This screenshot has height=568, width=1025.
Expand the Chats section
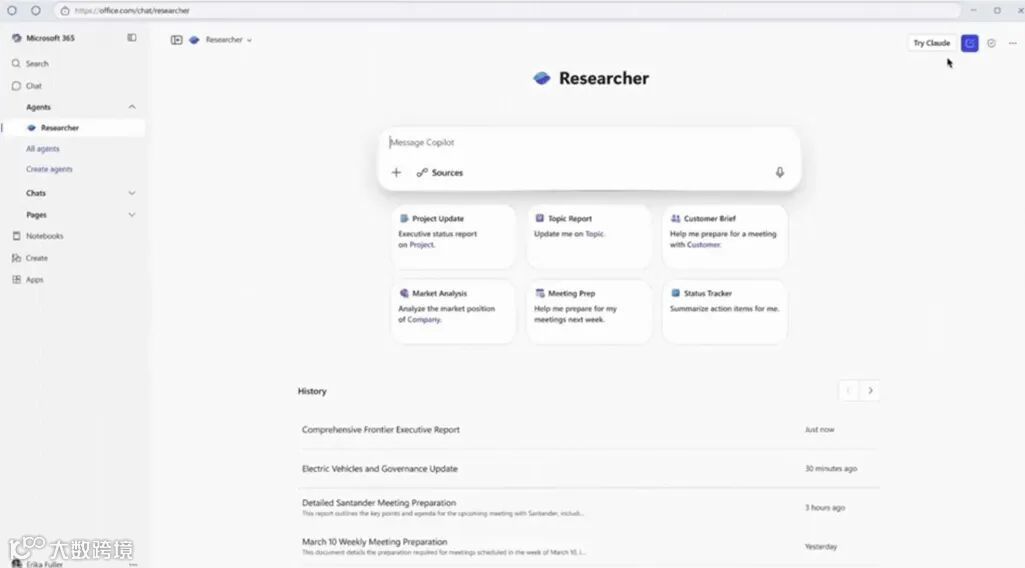click(132, 193)
